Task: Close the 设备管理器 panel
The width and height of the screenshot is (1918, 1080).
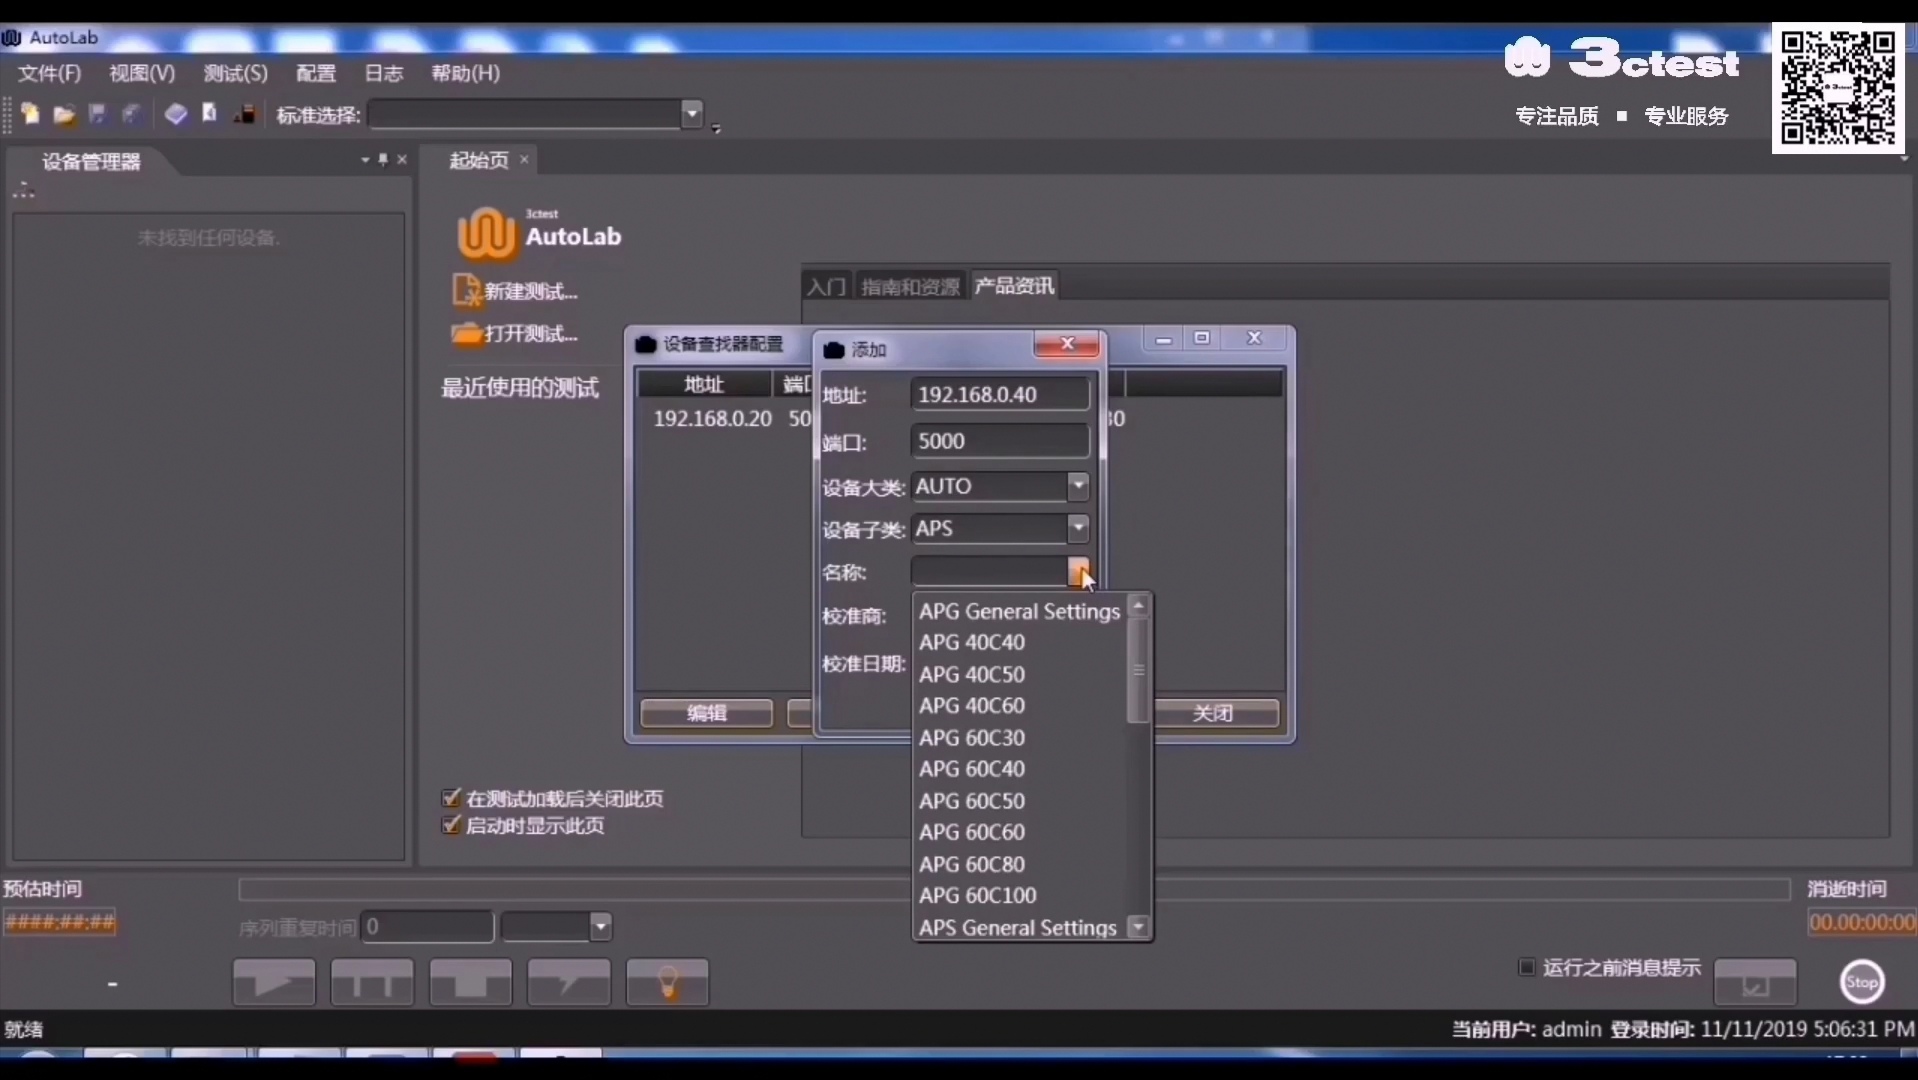Action: [402, 159]
